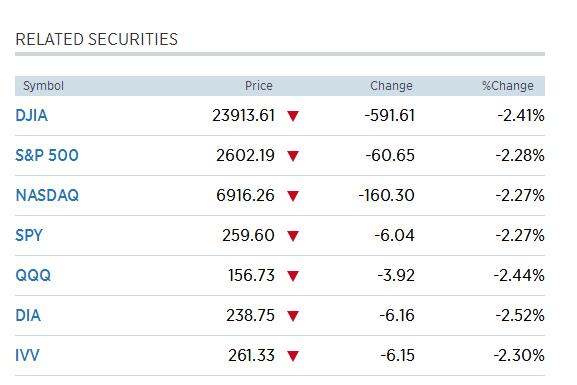Select the NASDAQ change value -160.30
577x385 pixels.
pos(386,195)
